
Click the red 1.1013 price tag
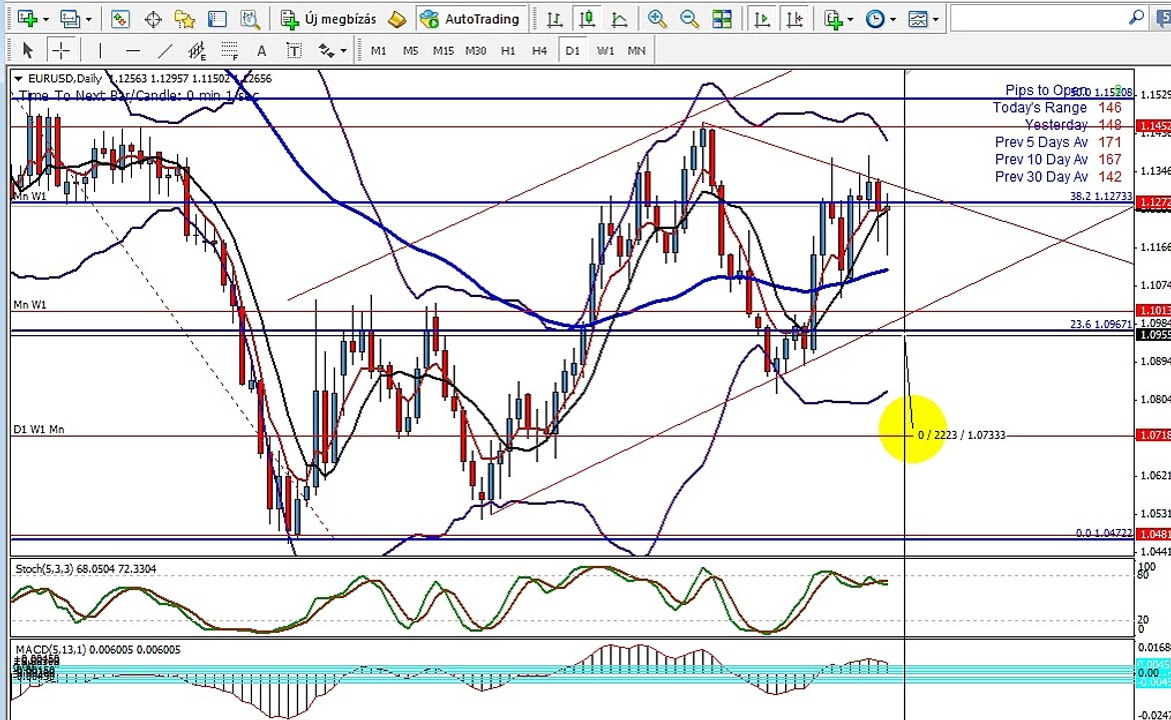(x=1152, y=310)
